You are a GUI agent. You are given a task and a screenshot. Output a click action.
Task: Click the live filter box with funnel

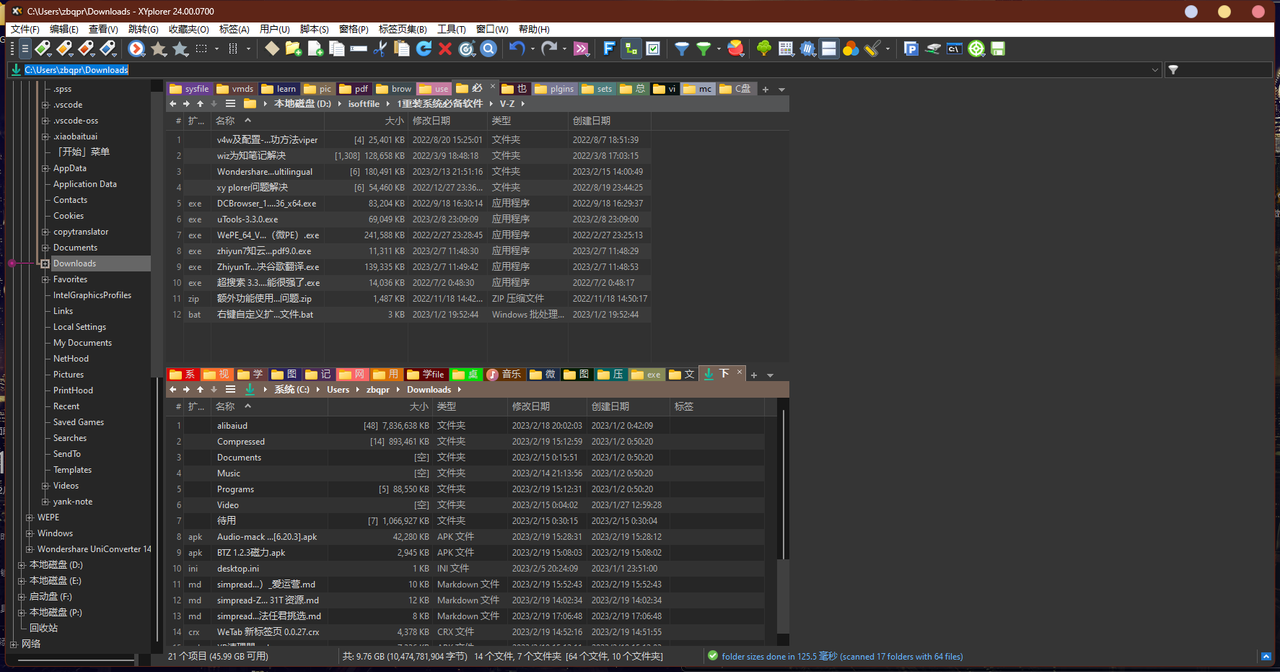pyautogui.click(x=1221, y=70)
